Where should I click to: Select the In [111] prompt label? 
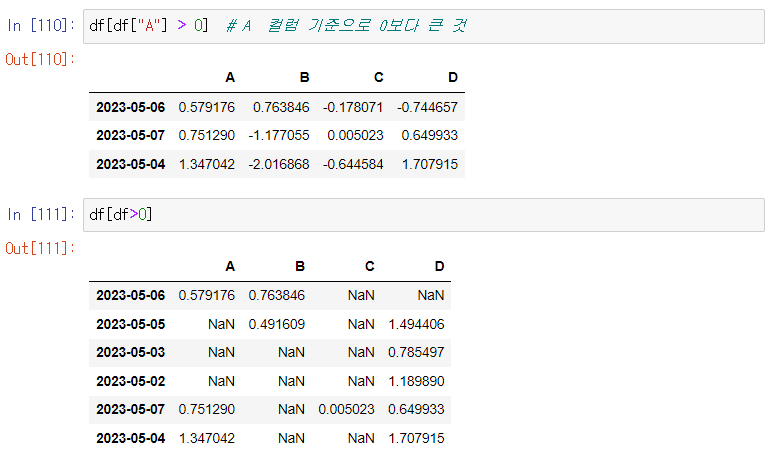pyautogui.click(x=41, y=214)
